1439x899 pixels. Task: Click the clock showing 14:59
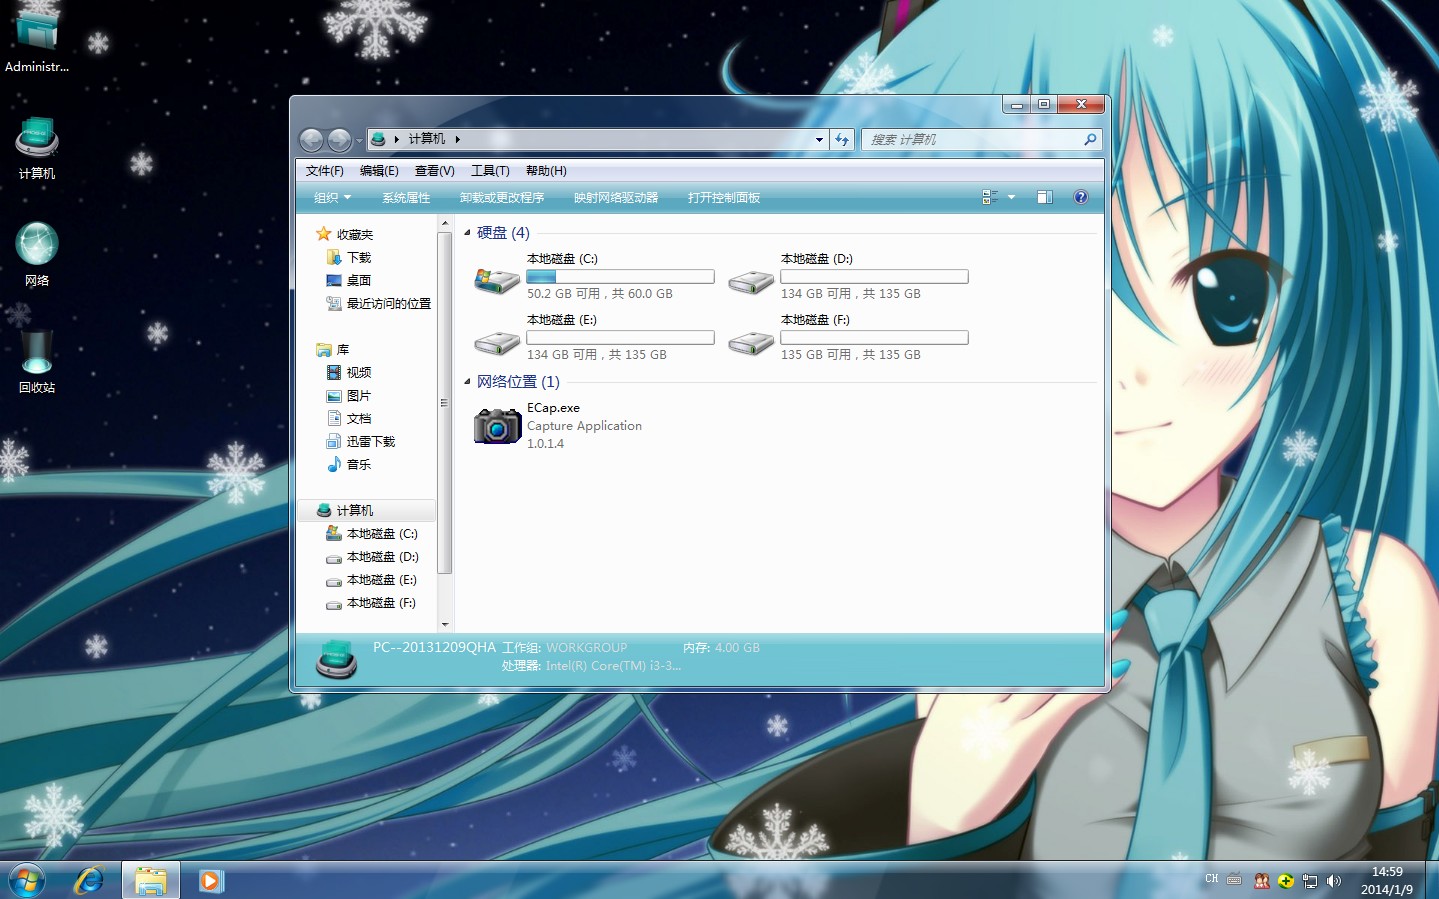click(1387, 872)
